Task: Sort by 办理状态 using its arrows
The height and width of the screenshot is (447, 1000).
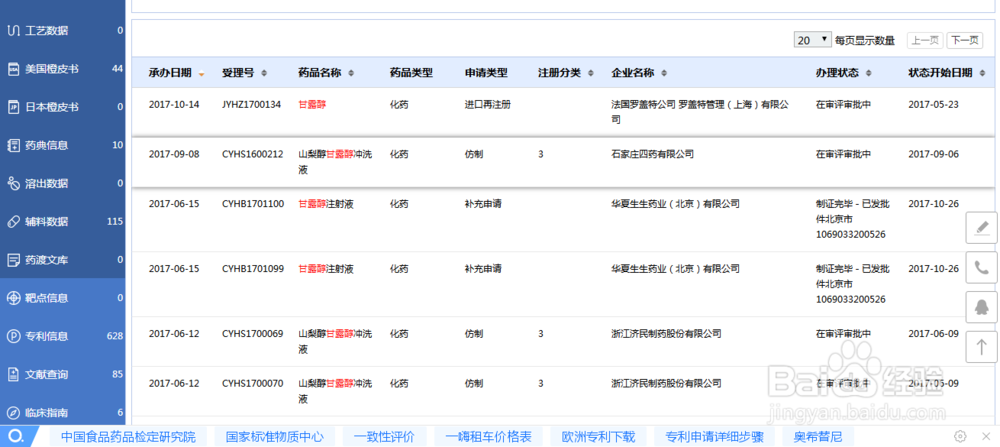Action: tap(868, 73)
